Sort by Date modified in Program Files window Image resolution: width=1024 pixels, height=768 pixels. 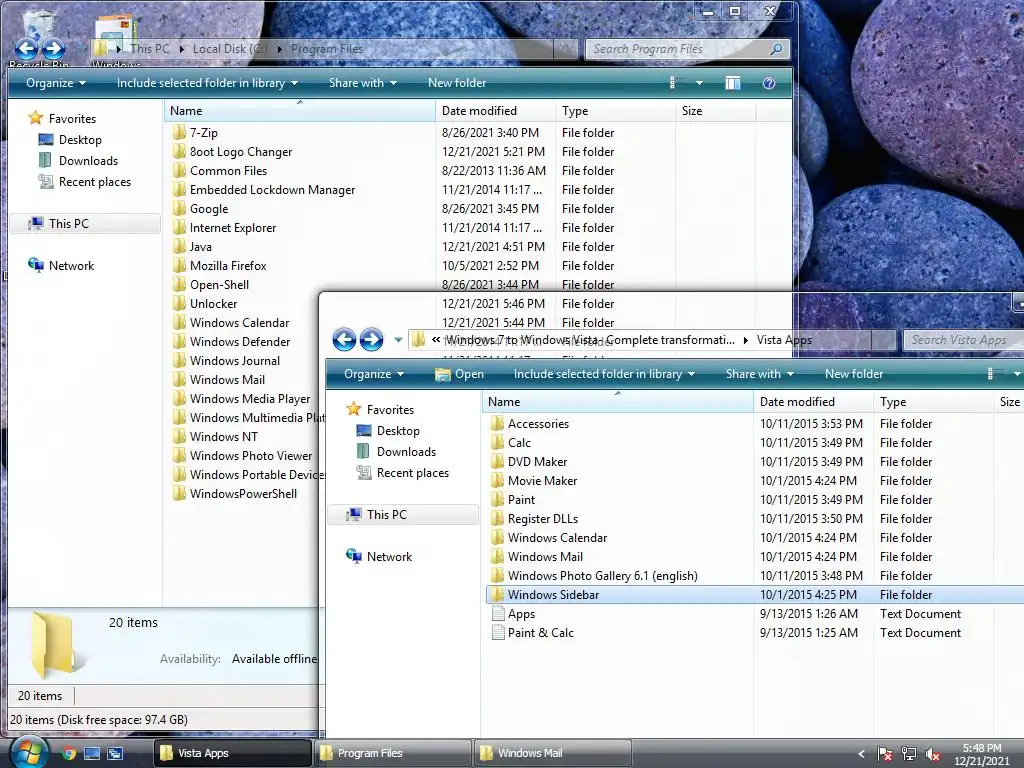(495, 111)
